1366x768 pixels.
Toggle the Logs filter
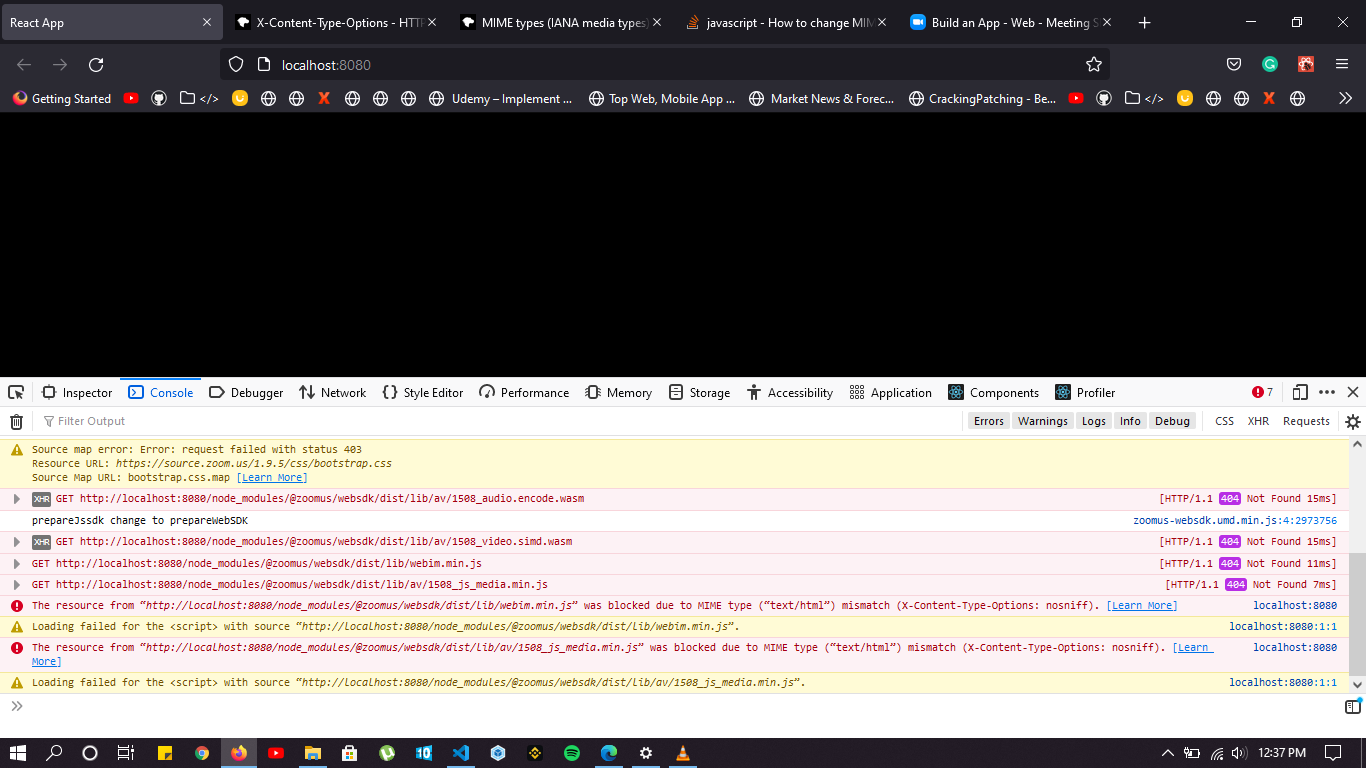(1094, 421)
